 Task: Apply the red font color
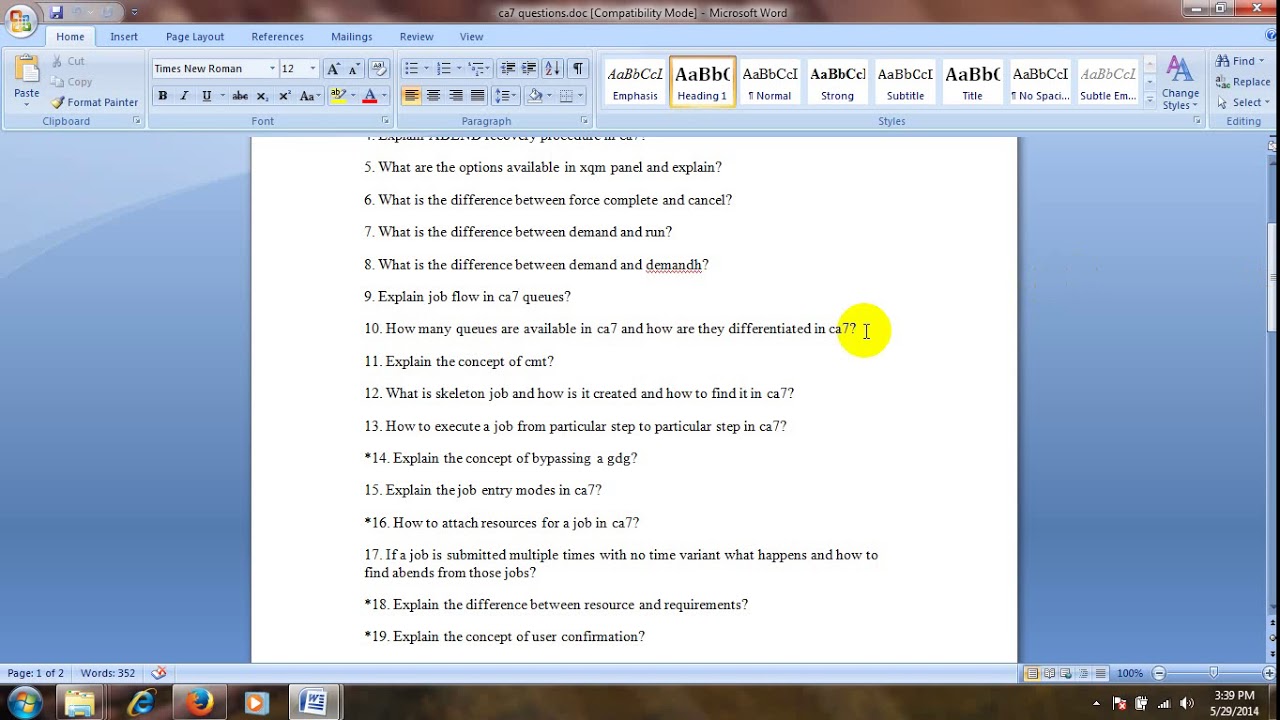click(x=369, y=96)
